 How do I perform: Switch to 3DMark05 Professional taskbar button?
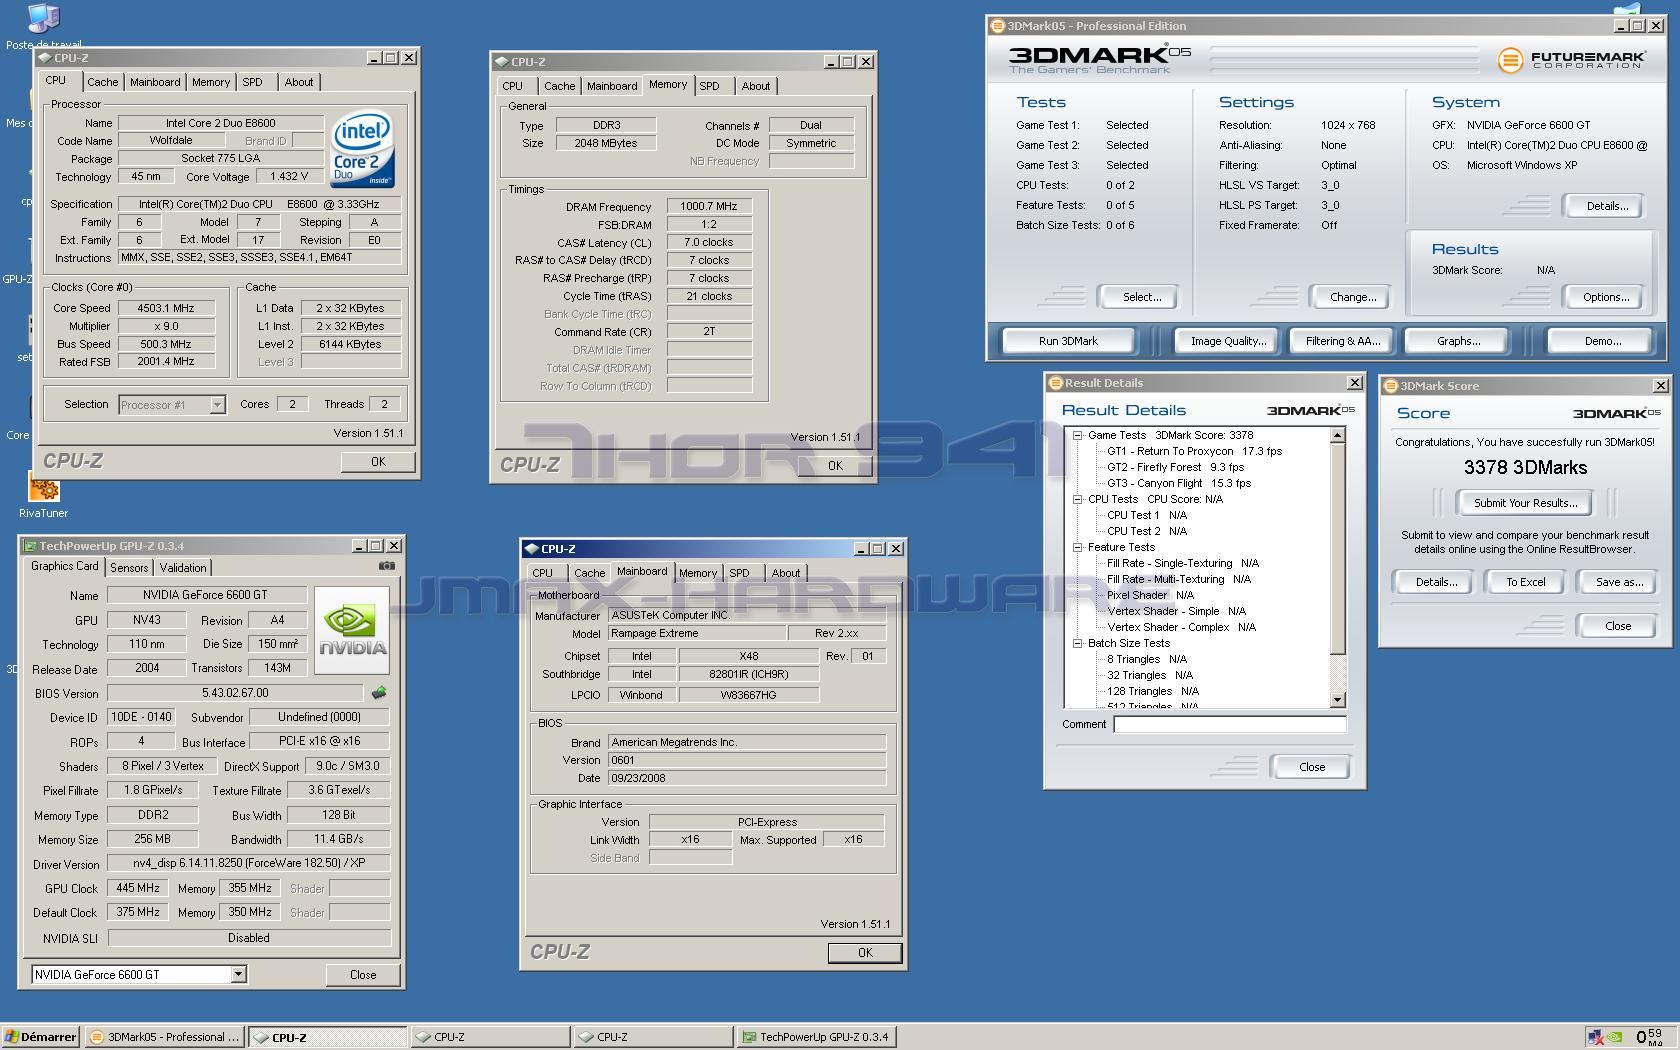click(x=165, y=1037)
